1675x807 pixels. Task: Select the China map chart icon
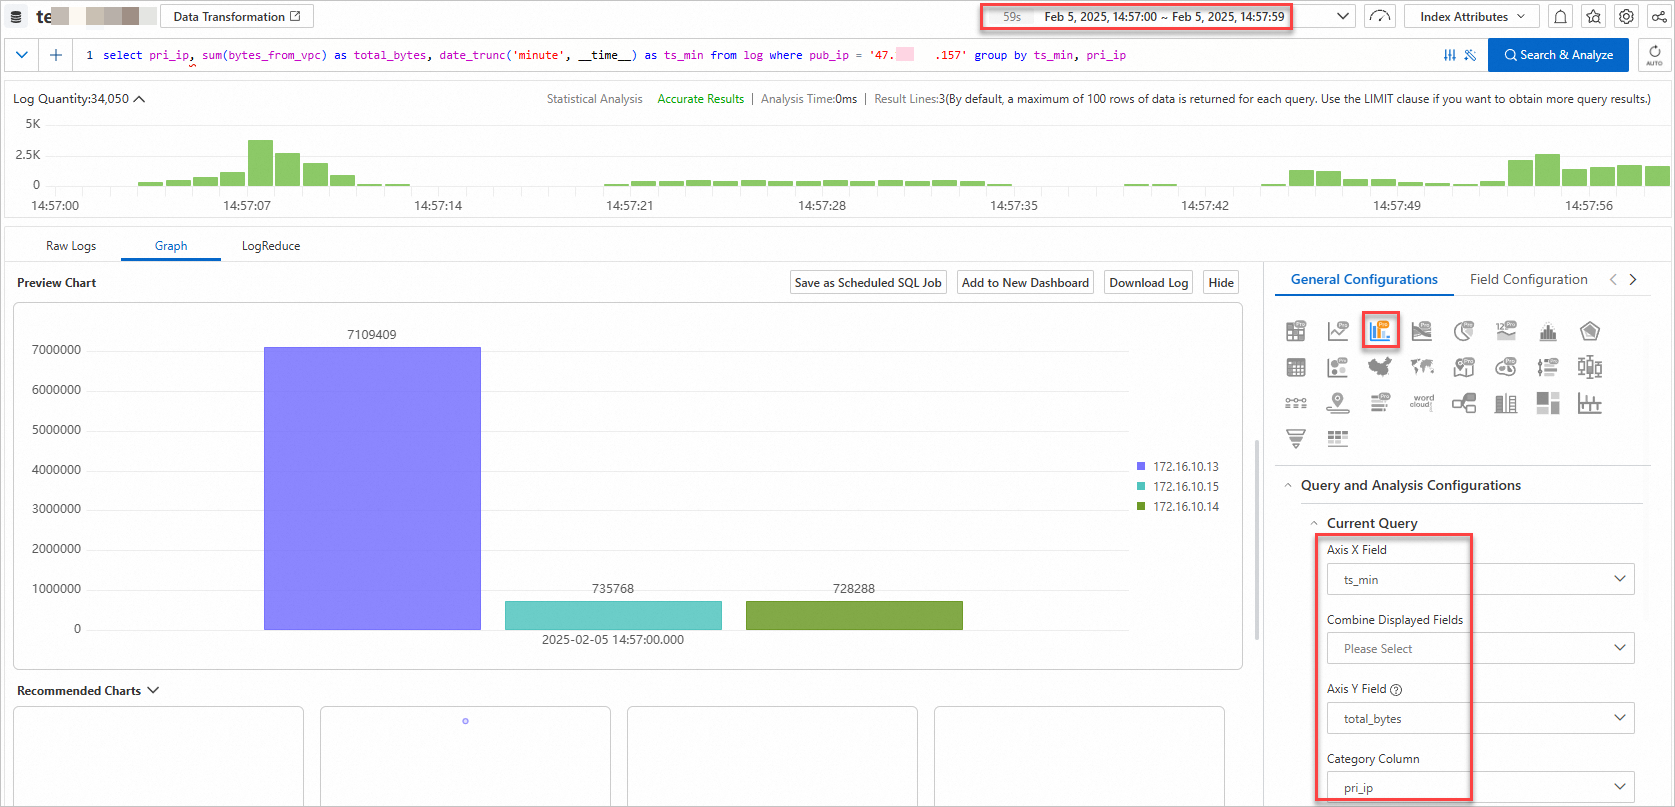[x=1380, y=366]
